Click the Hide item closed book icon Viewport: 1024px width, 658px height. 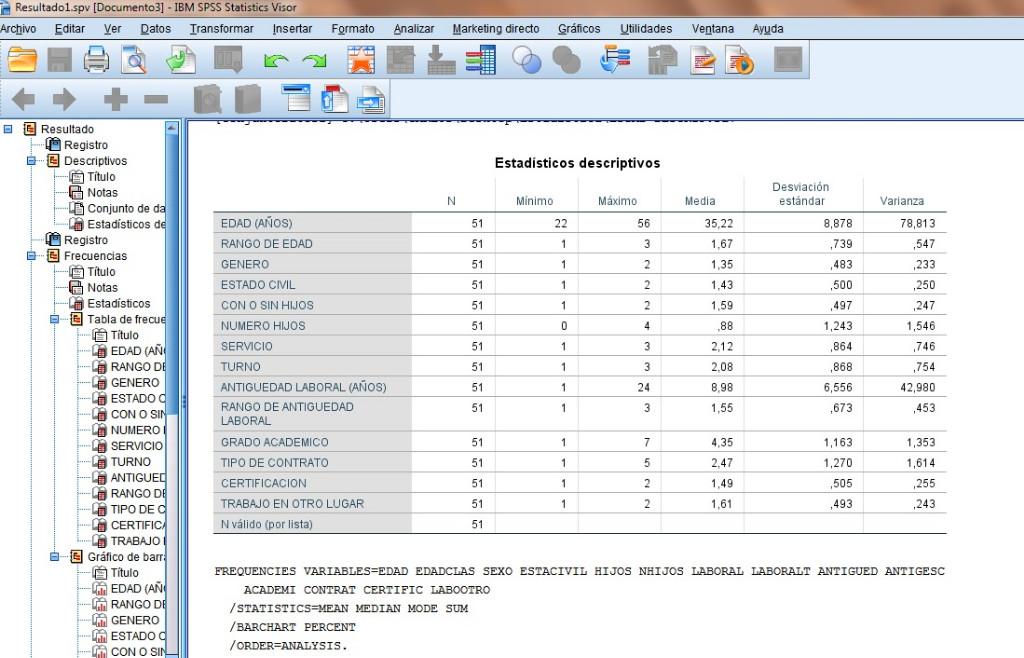[248, 100]
